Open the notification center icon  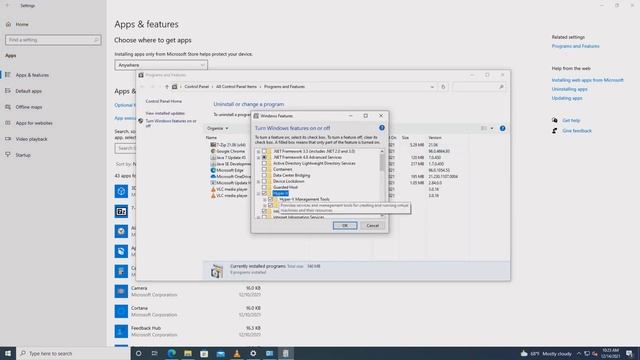(x=629, y=353)
